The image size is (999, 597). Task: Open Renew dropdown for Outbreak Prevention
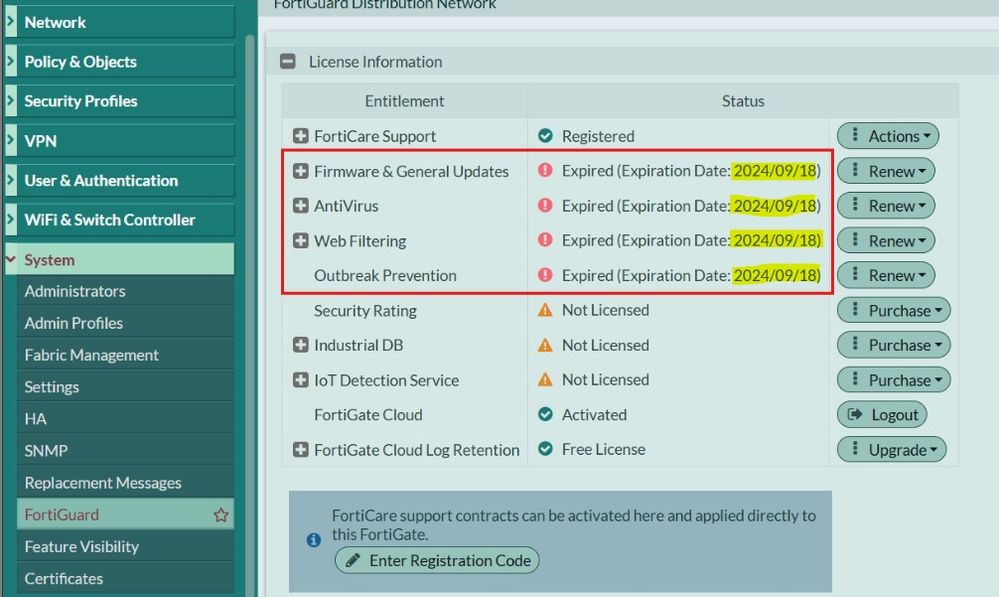pos(886,275)
